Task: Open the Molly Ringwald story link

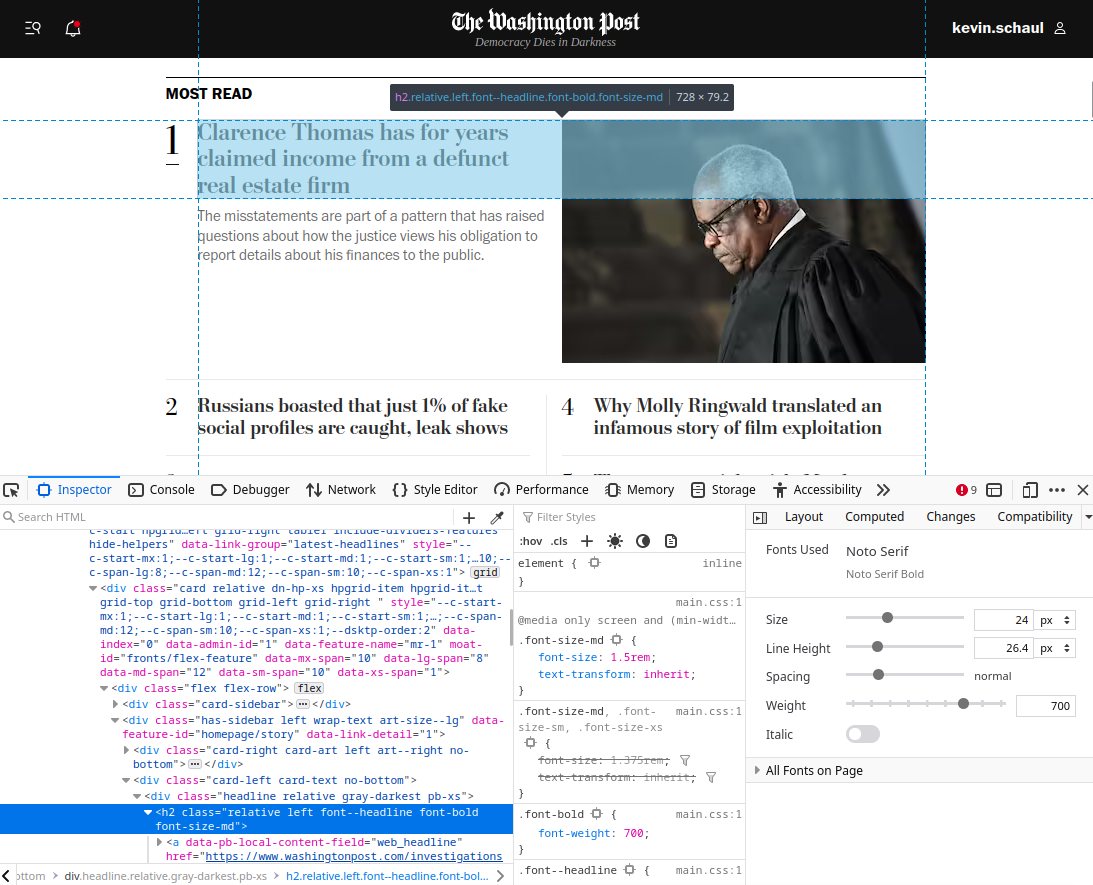Action: click(x=737, y=417)
